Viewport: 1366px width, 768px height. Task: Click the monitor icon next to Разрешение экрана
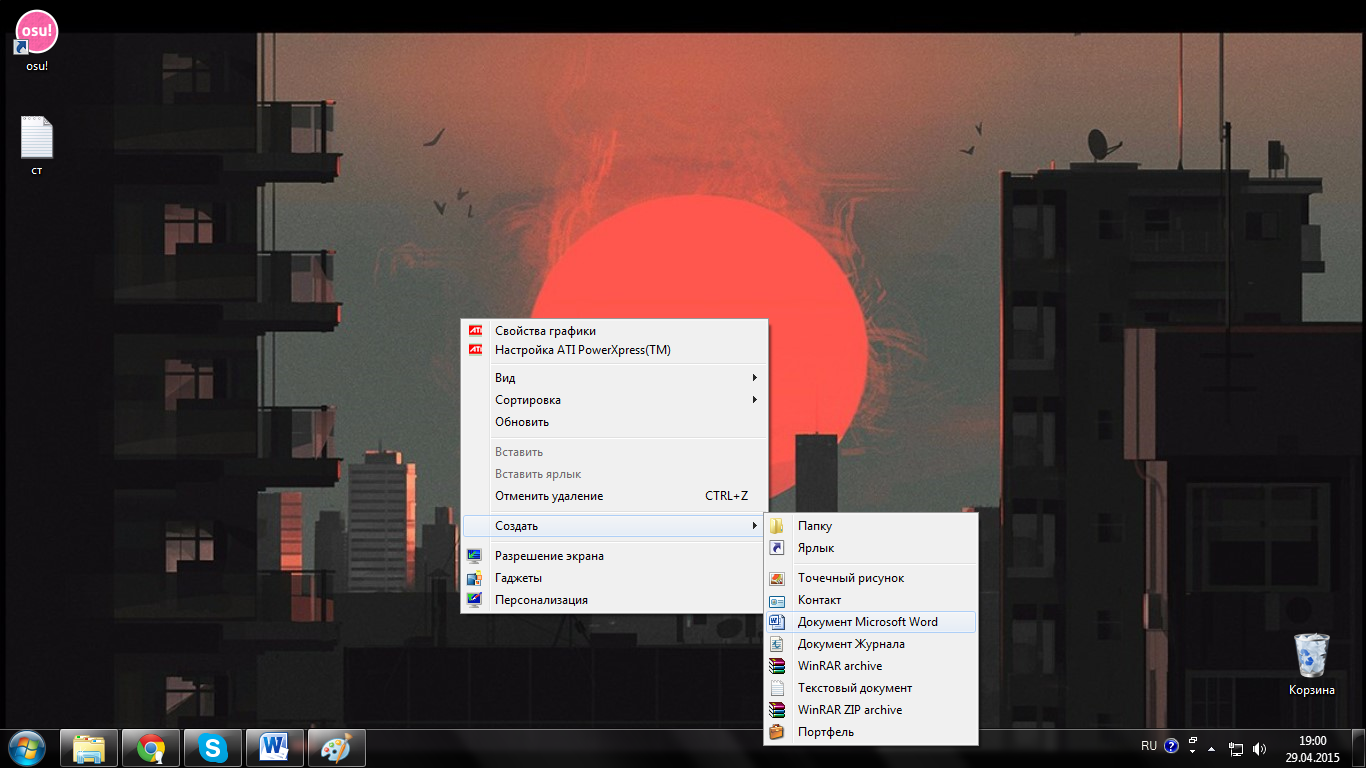(x=474, y=556)
